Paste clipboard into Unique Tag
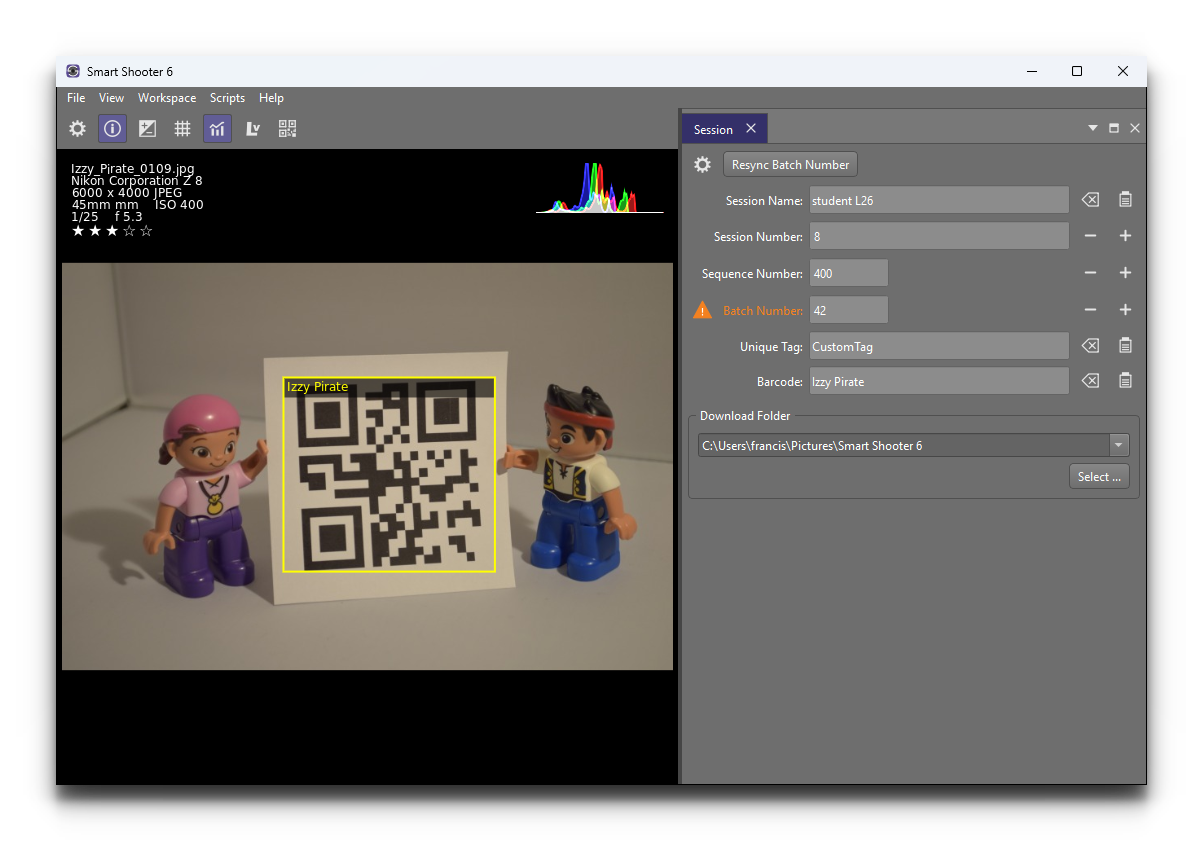Screen dimensions: 1203x841 pyautogui.click(x=1125, y=346)
